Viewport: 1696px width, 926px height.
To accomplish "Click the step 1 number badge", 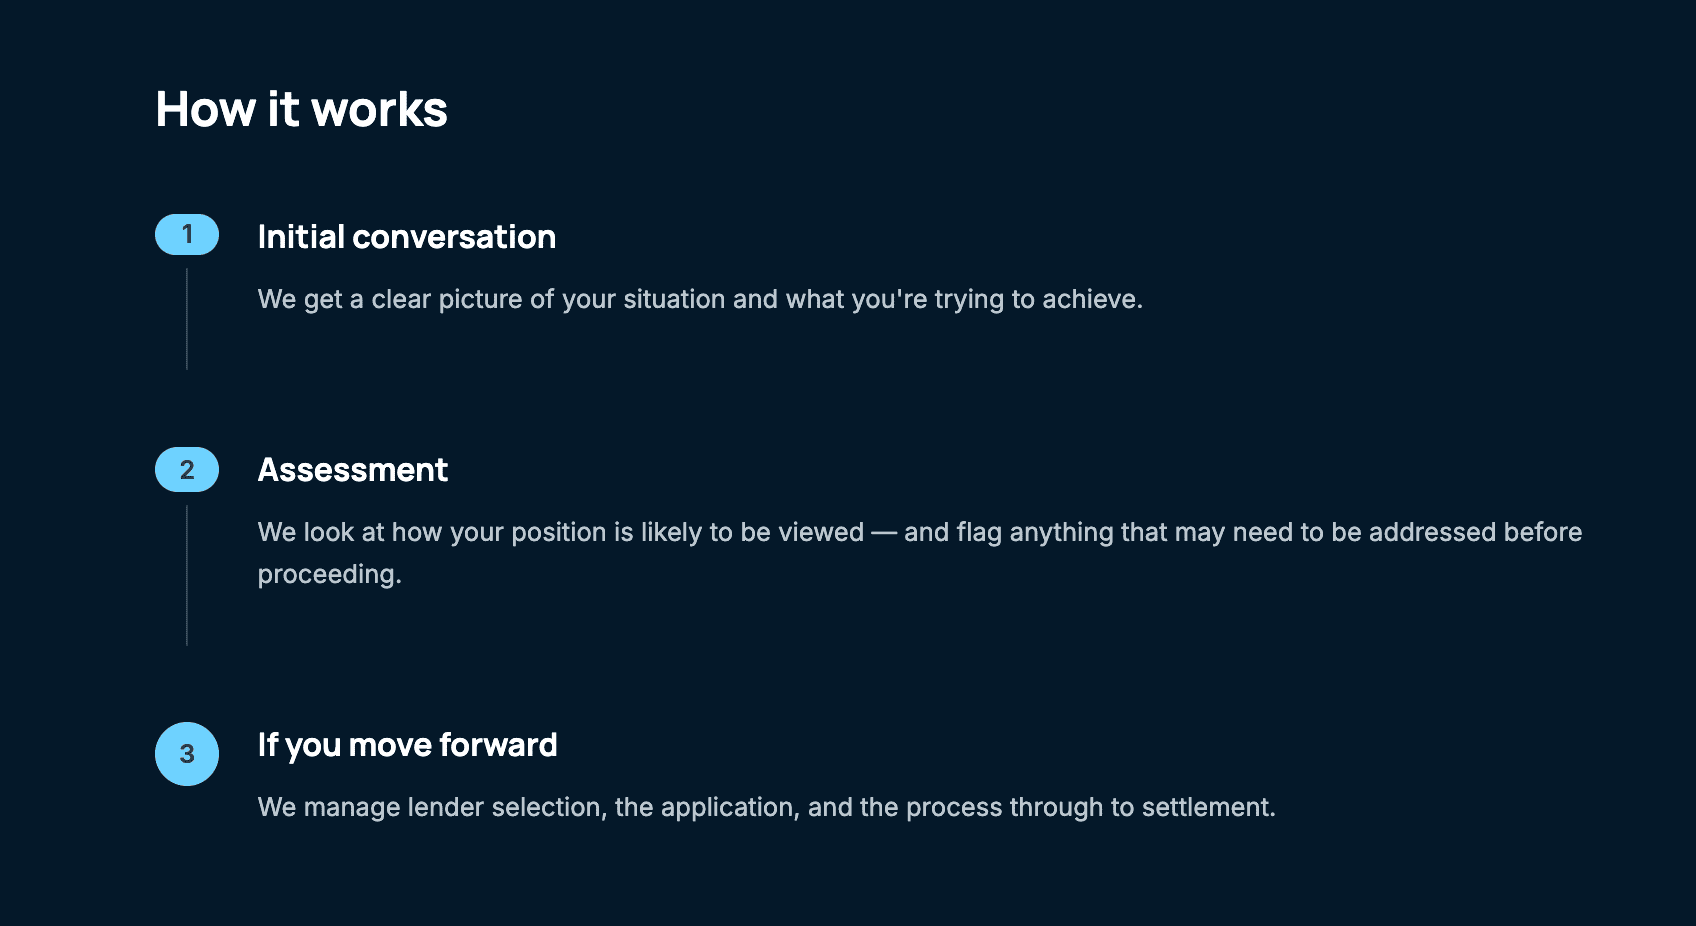I will point(187,235).
